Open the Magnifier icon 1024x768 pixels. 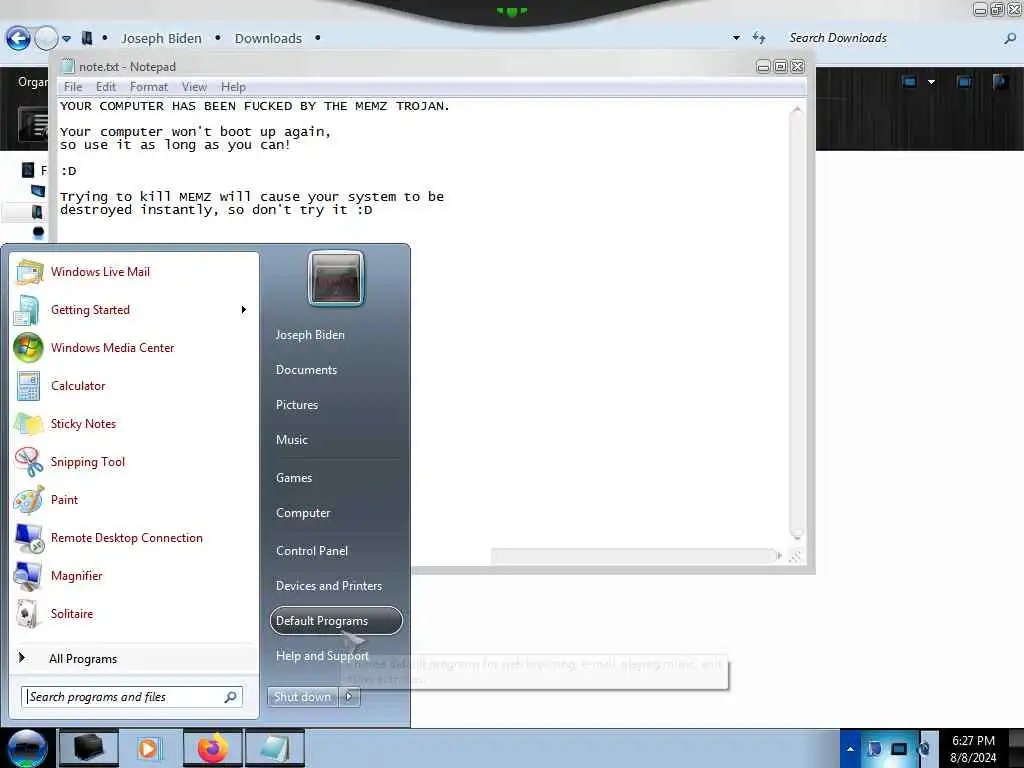pos(28,575)
